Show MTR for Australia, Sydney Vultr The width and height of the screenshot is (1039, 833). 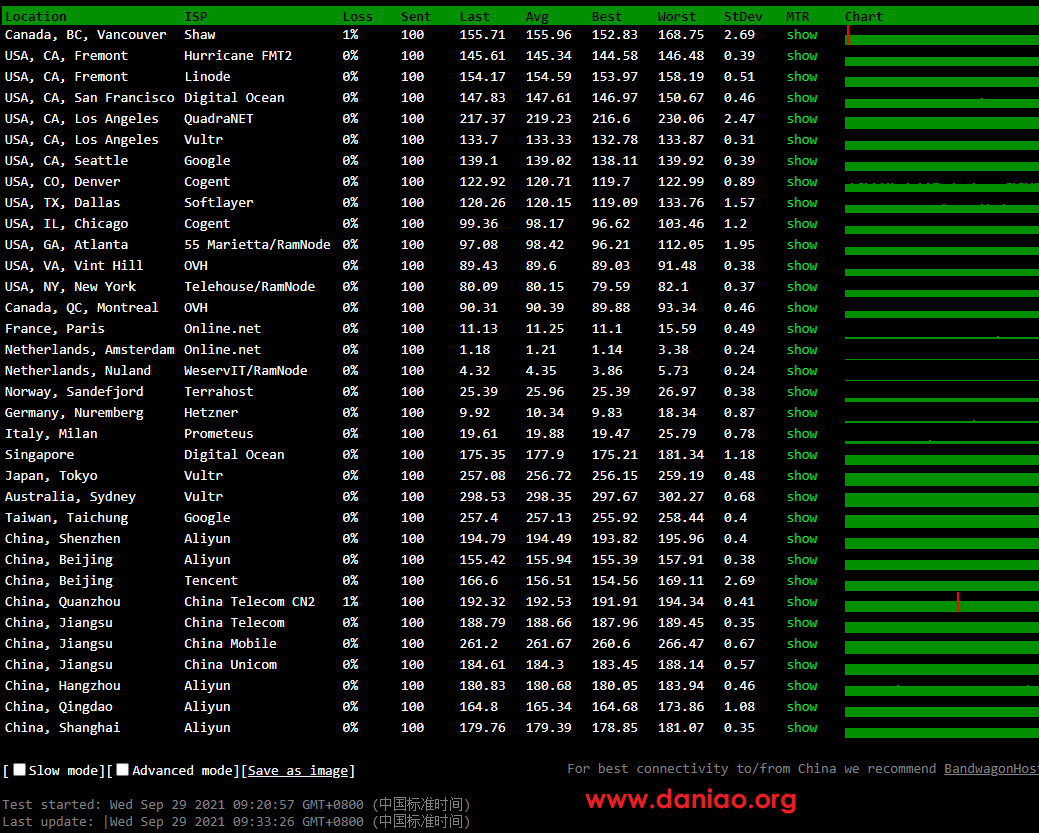pos(802,497)
